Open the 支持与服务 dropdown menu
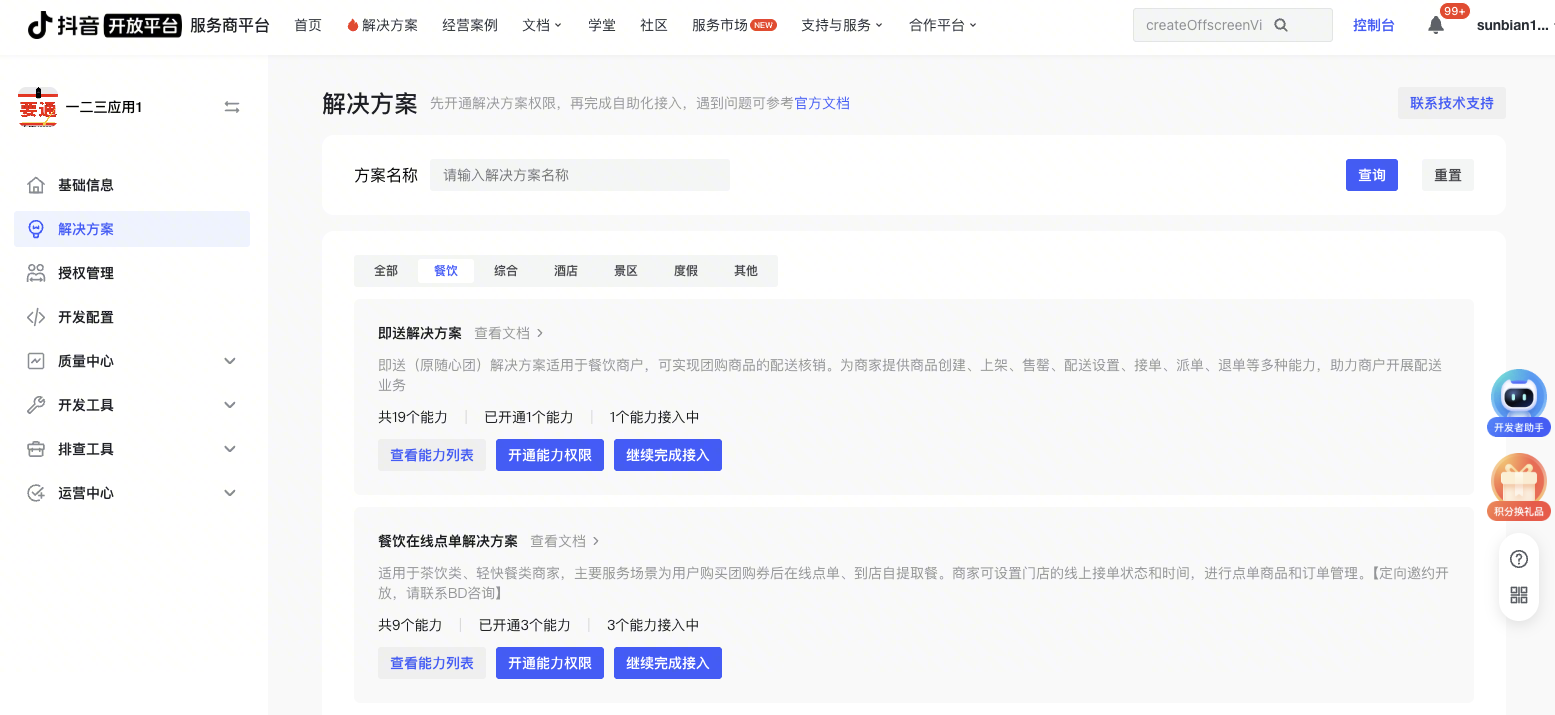 point(842,25)
